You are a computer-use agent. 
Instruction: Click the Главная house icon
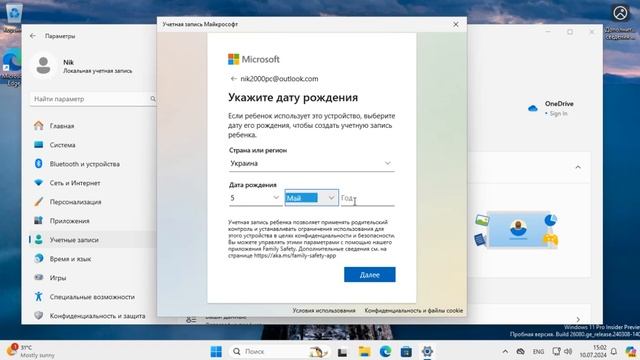click(x=39, y=125)
